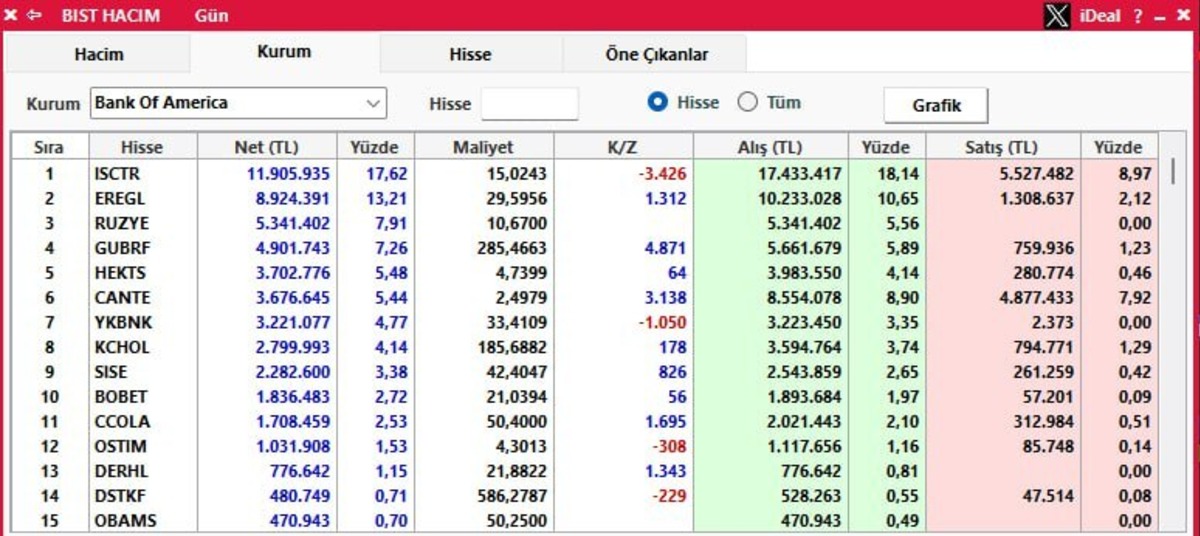
Task: Select the SISE stock
Action: [x=112, y=372]
